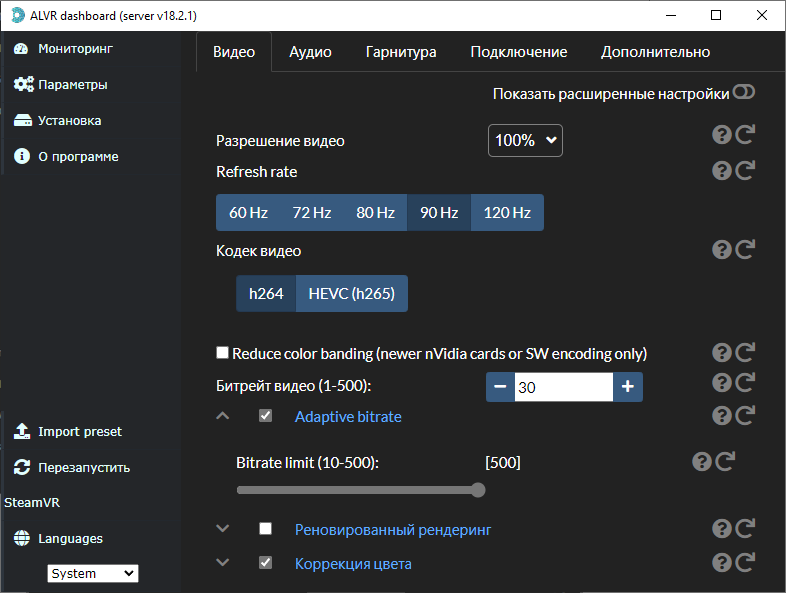
Task: Select 90 Hz refresh rate
Action: 439,213
